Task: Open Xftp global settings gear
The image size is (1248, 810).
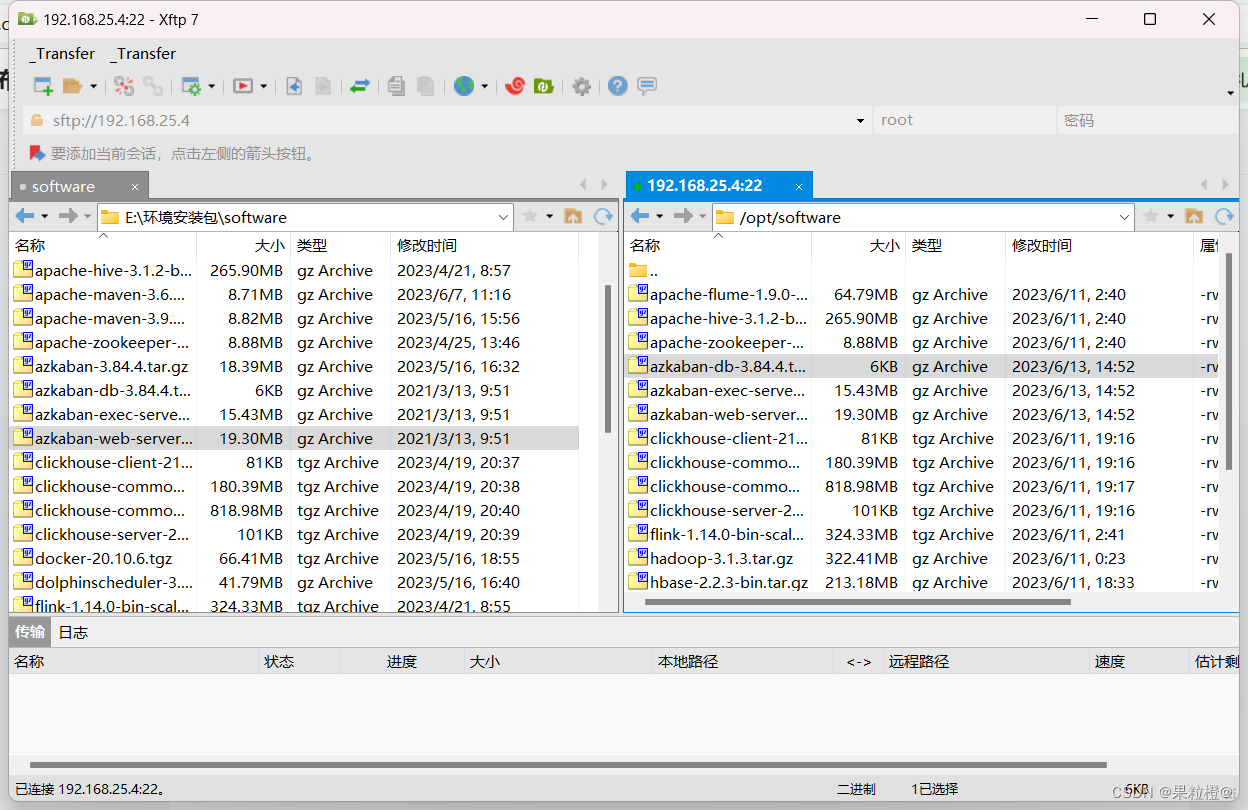Action: [581, 86]
